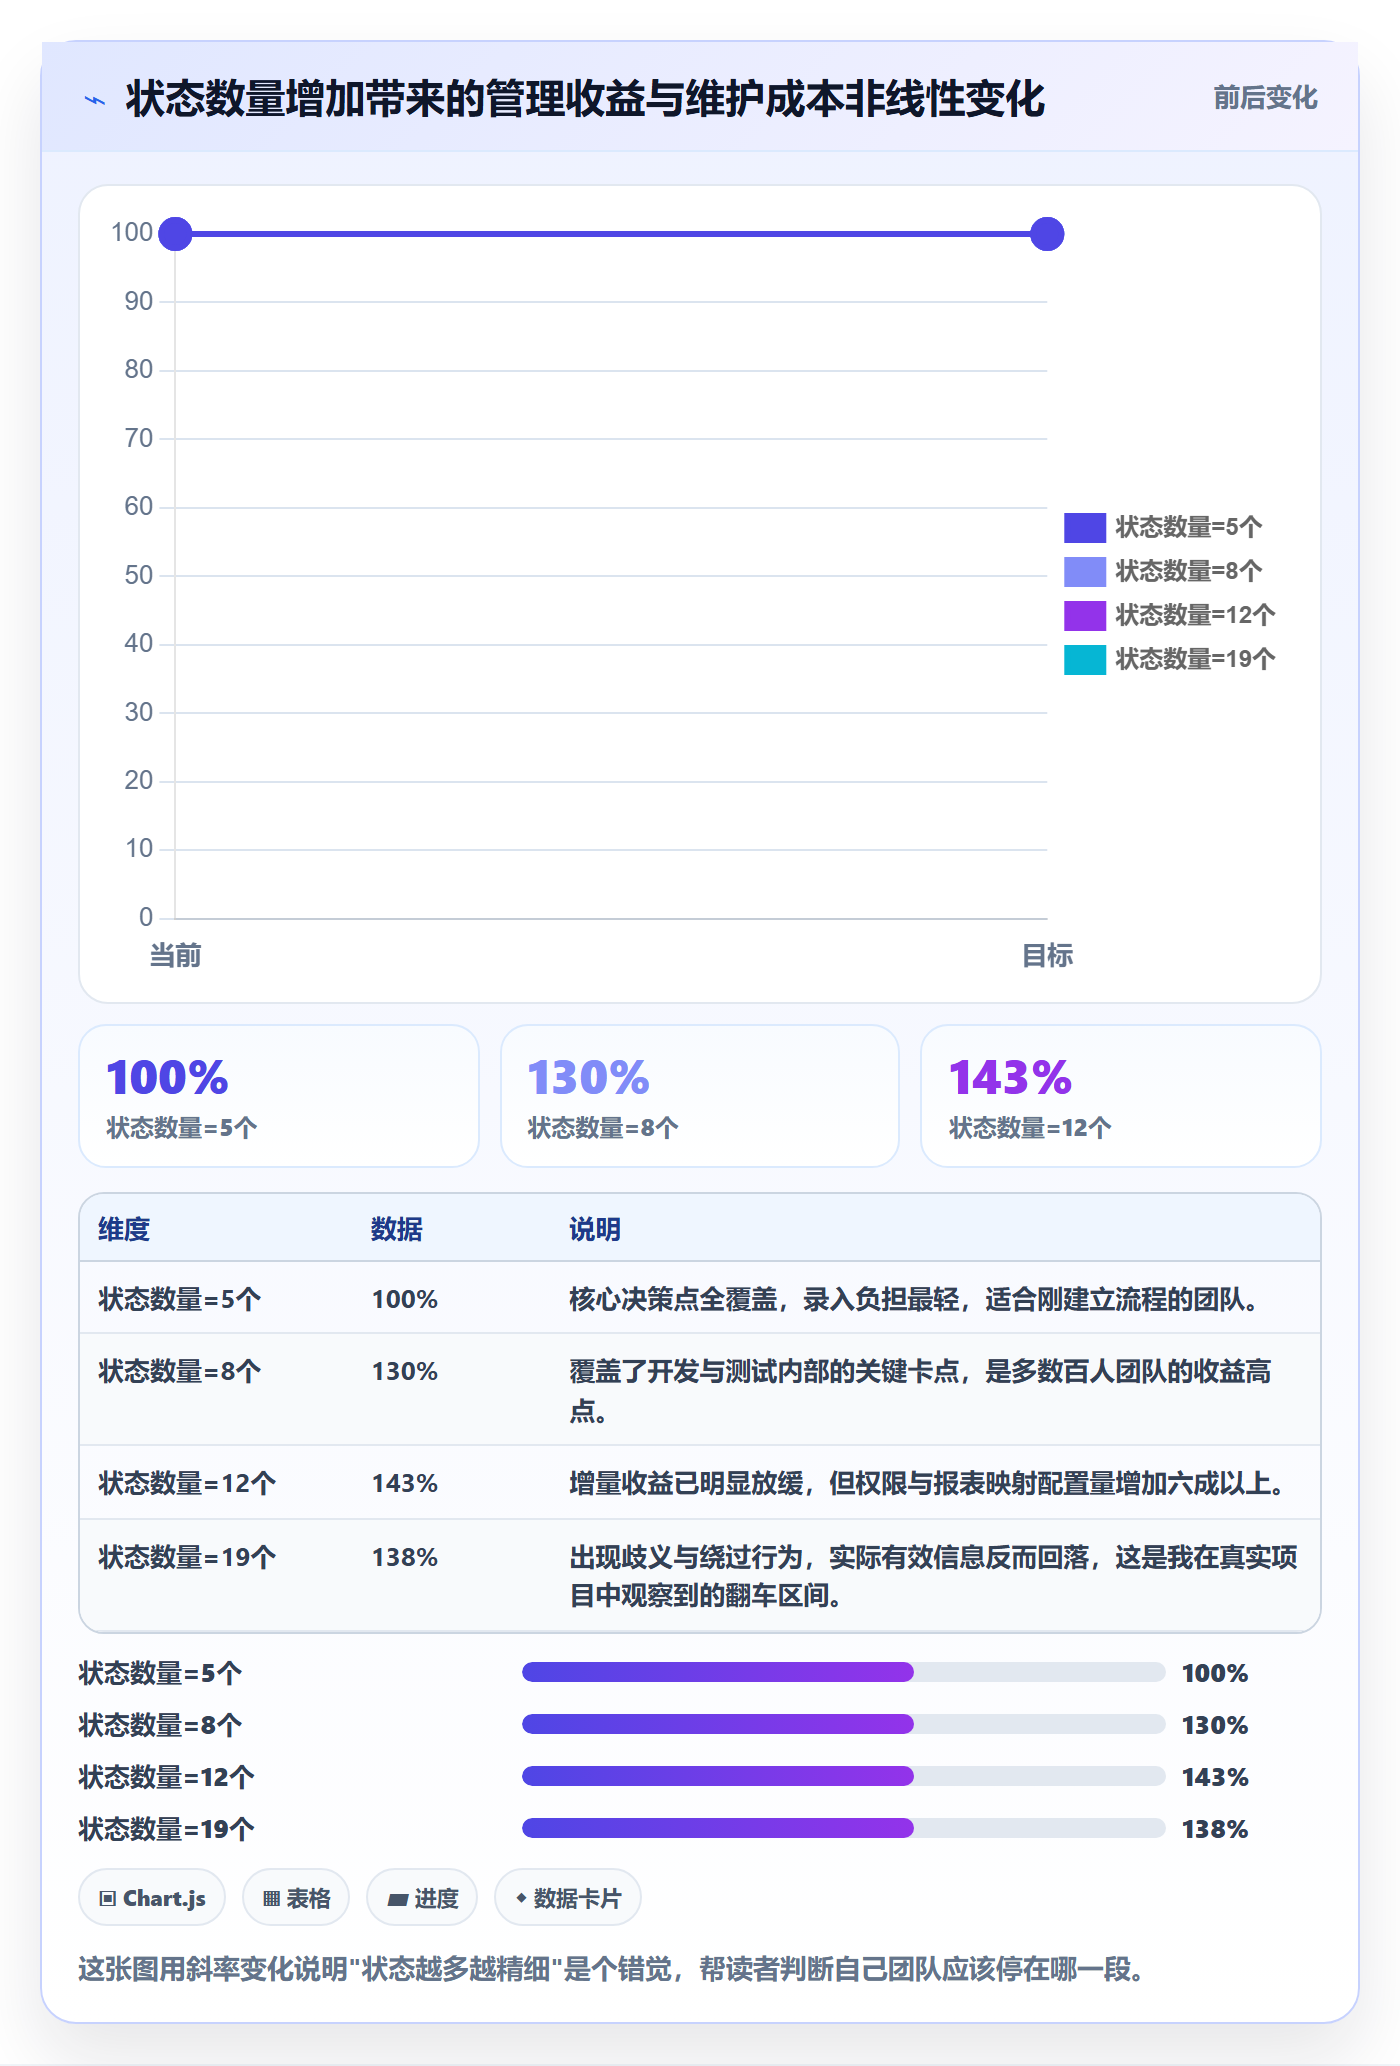Click the y-axis tick label 90
1400x2066 pixels.
(x=139, y=301)
